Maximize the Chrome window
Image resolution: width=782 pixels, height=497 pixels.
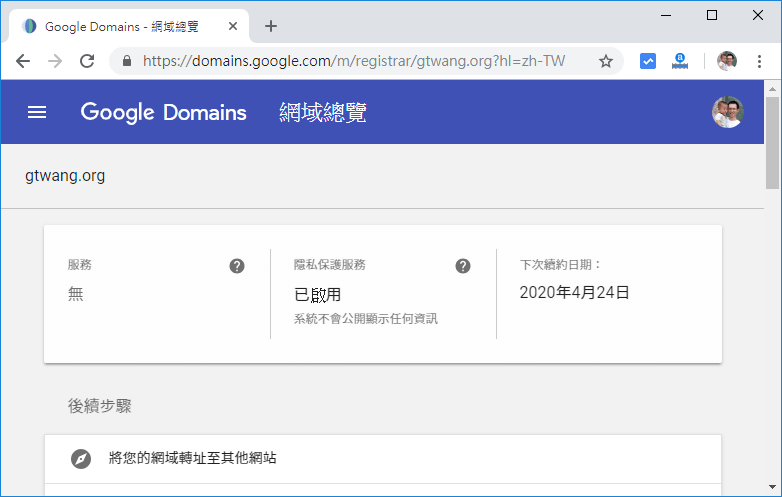[x=712, y=15]
